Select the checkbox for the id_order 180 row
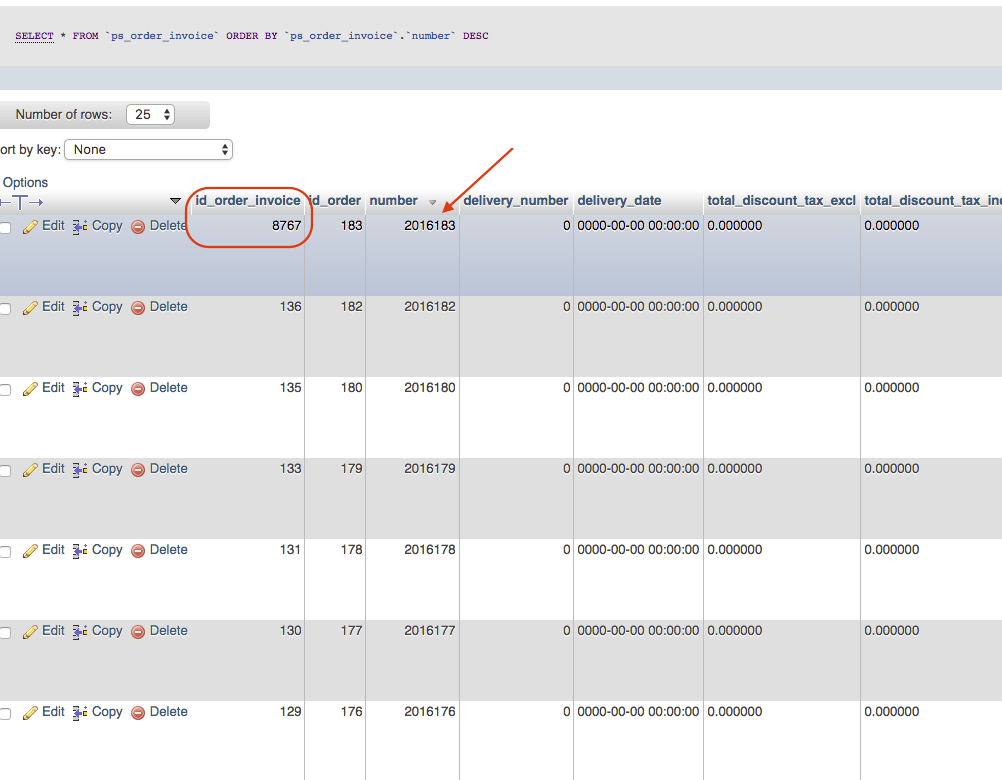1002x780 pixels. [x=5, y=390]
